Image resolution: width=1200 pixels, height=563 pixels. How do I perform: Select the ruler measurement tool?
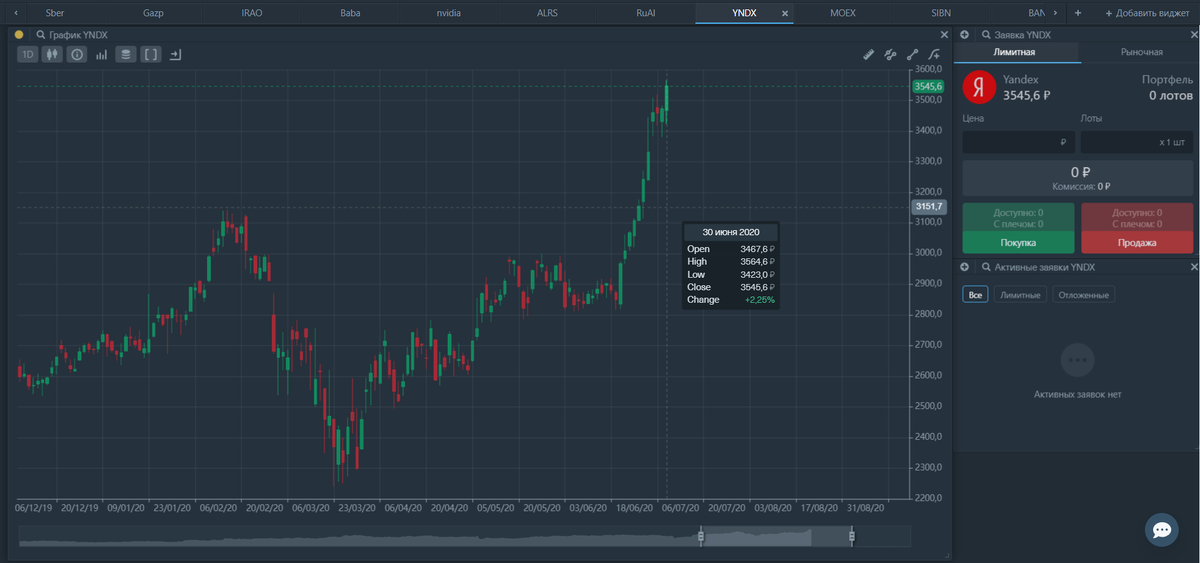pyautogui.click(x=868, y=54)
